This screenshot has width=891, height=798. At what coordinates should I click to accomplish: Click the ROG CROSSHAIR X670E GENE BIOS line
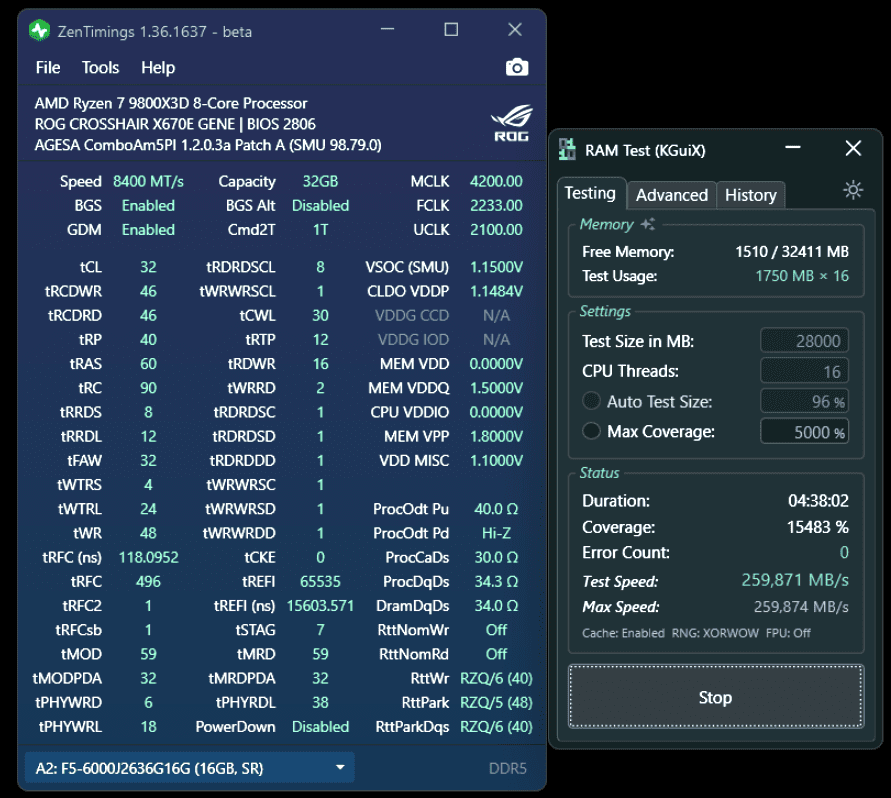point(175,124)
